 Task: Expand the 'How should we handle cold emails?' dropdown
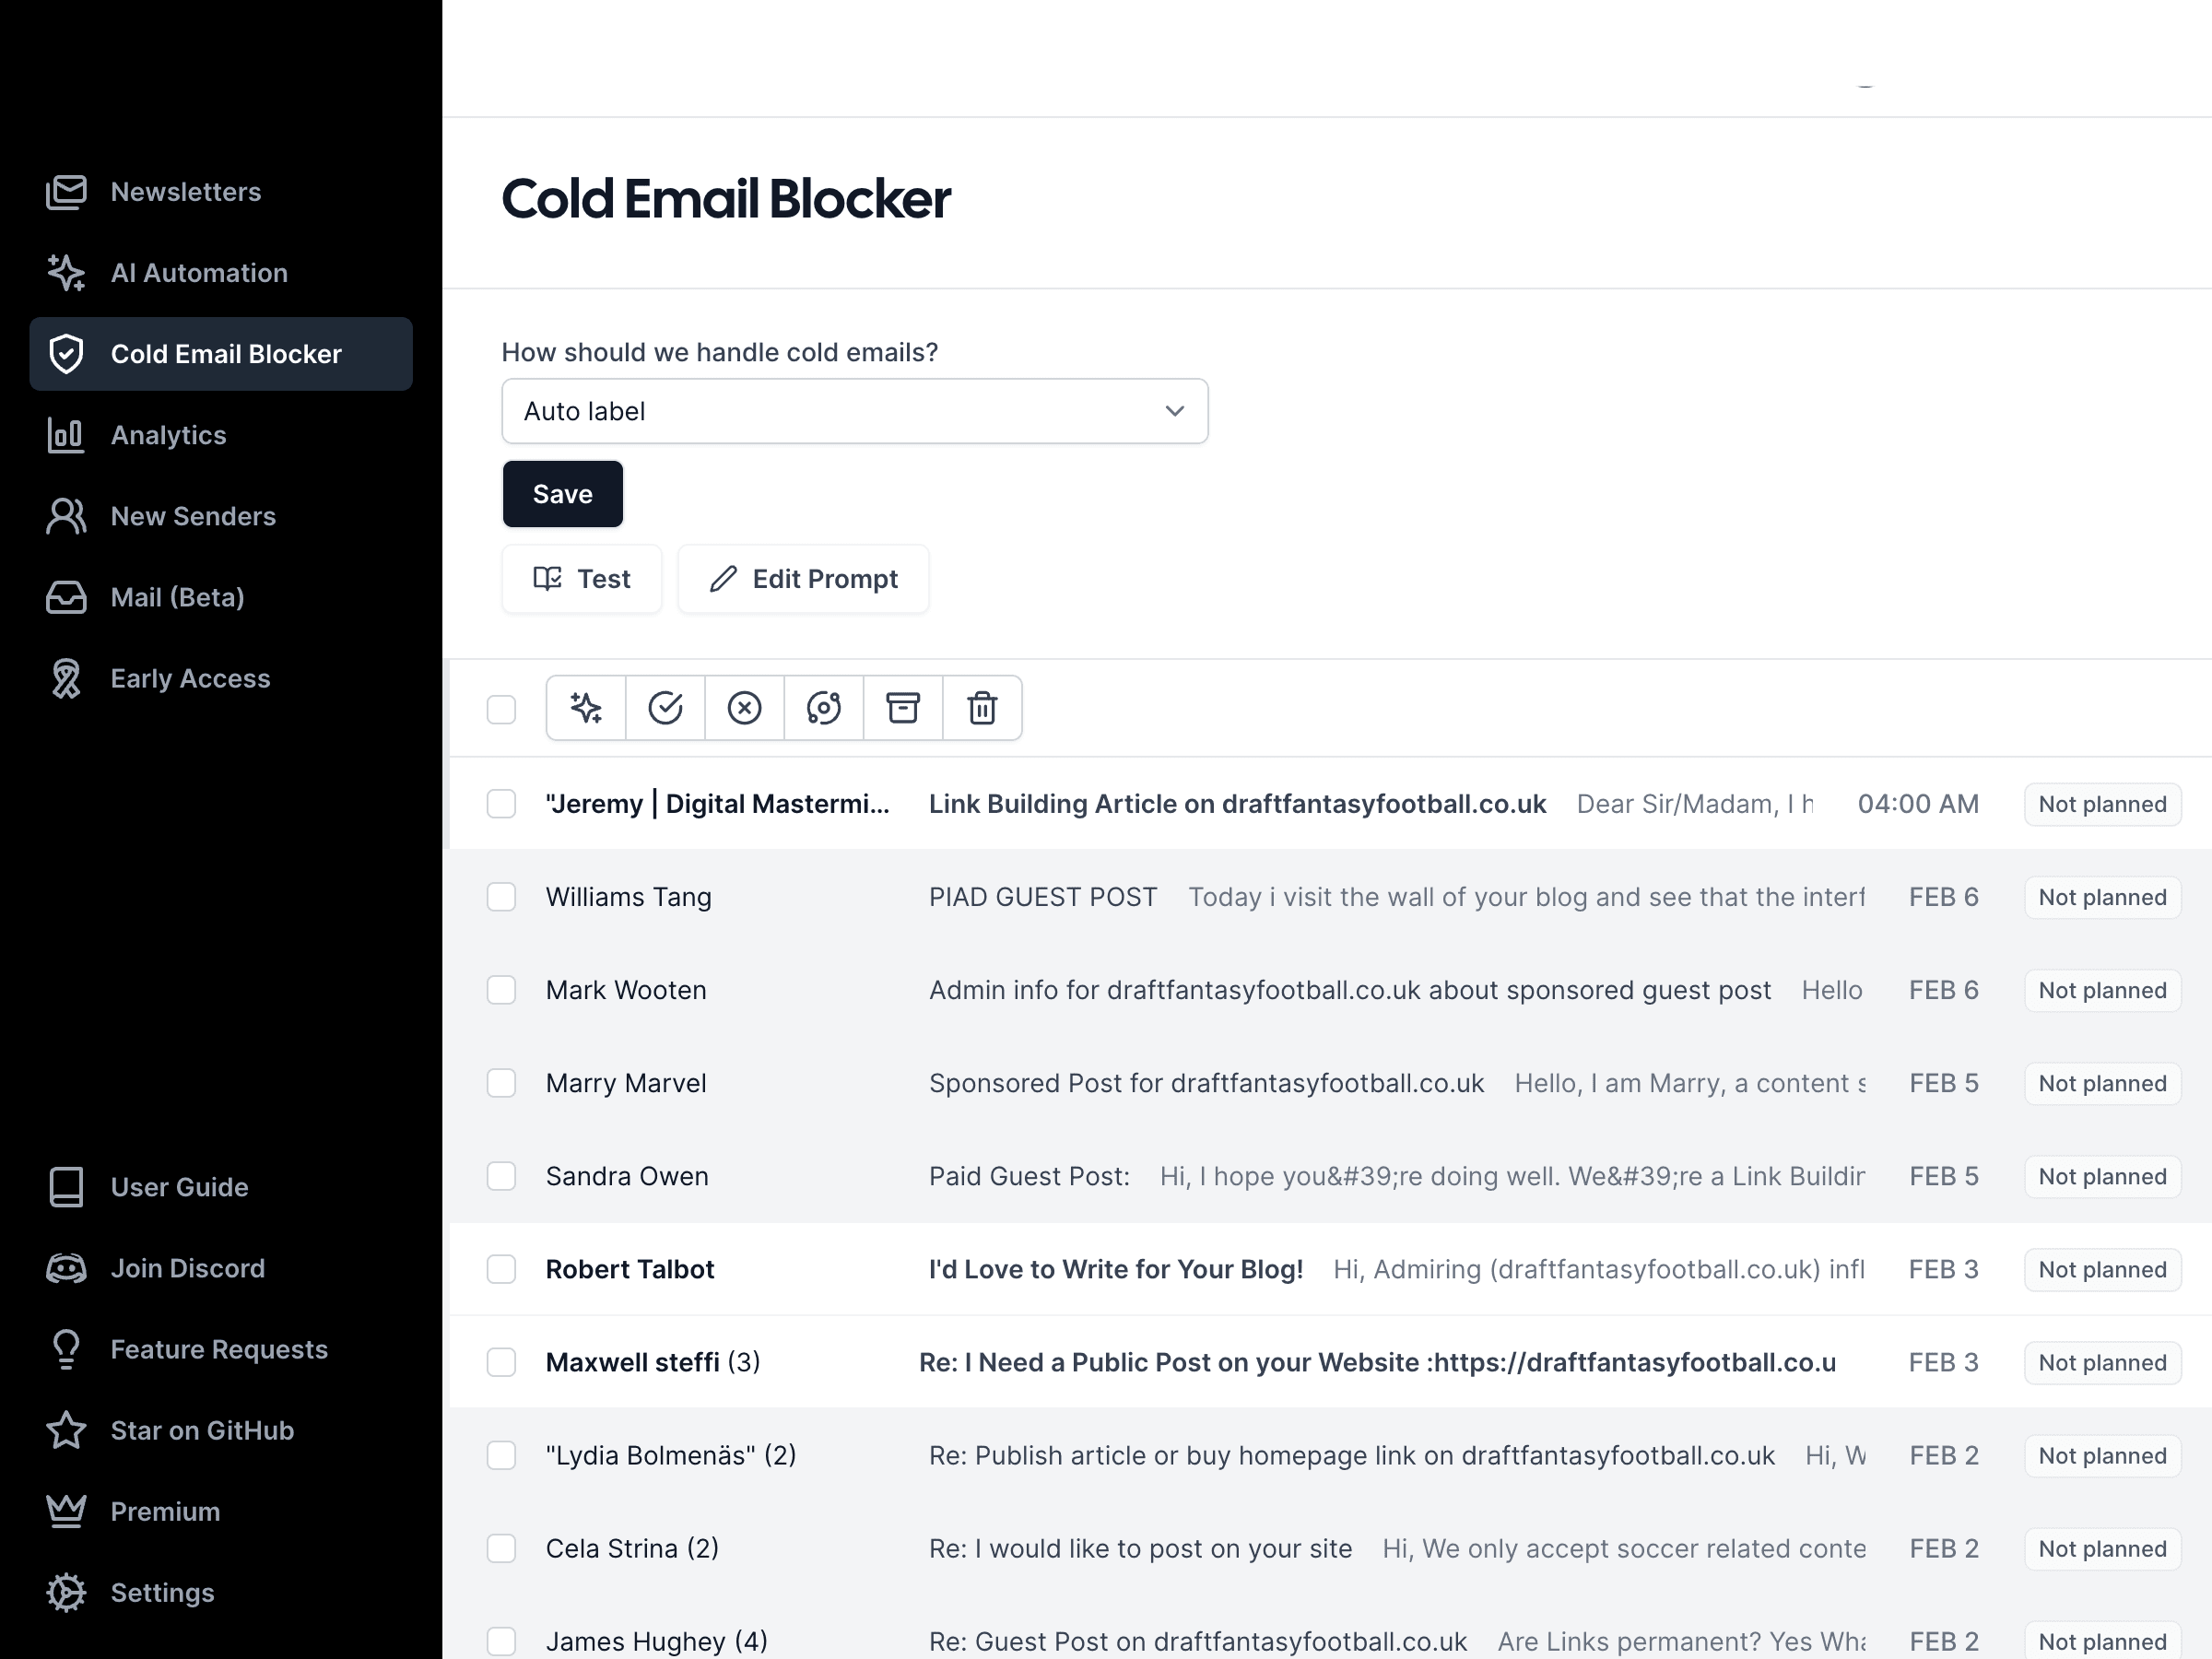coord(853,411)
